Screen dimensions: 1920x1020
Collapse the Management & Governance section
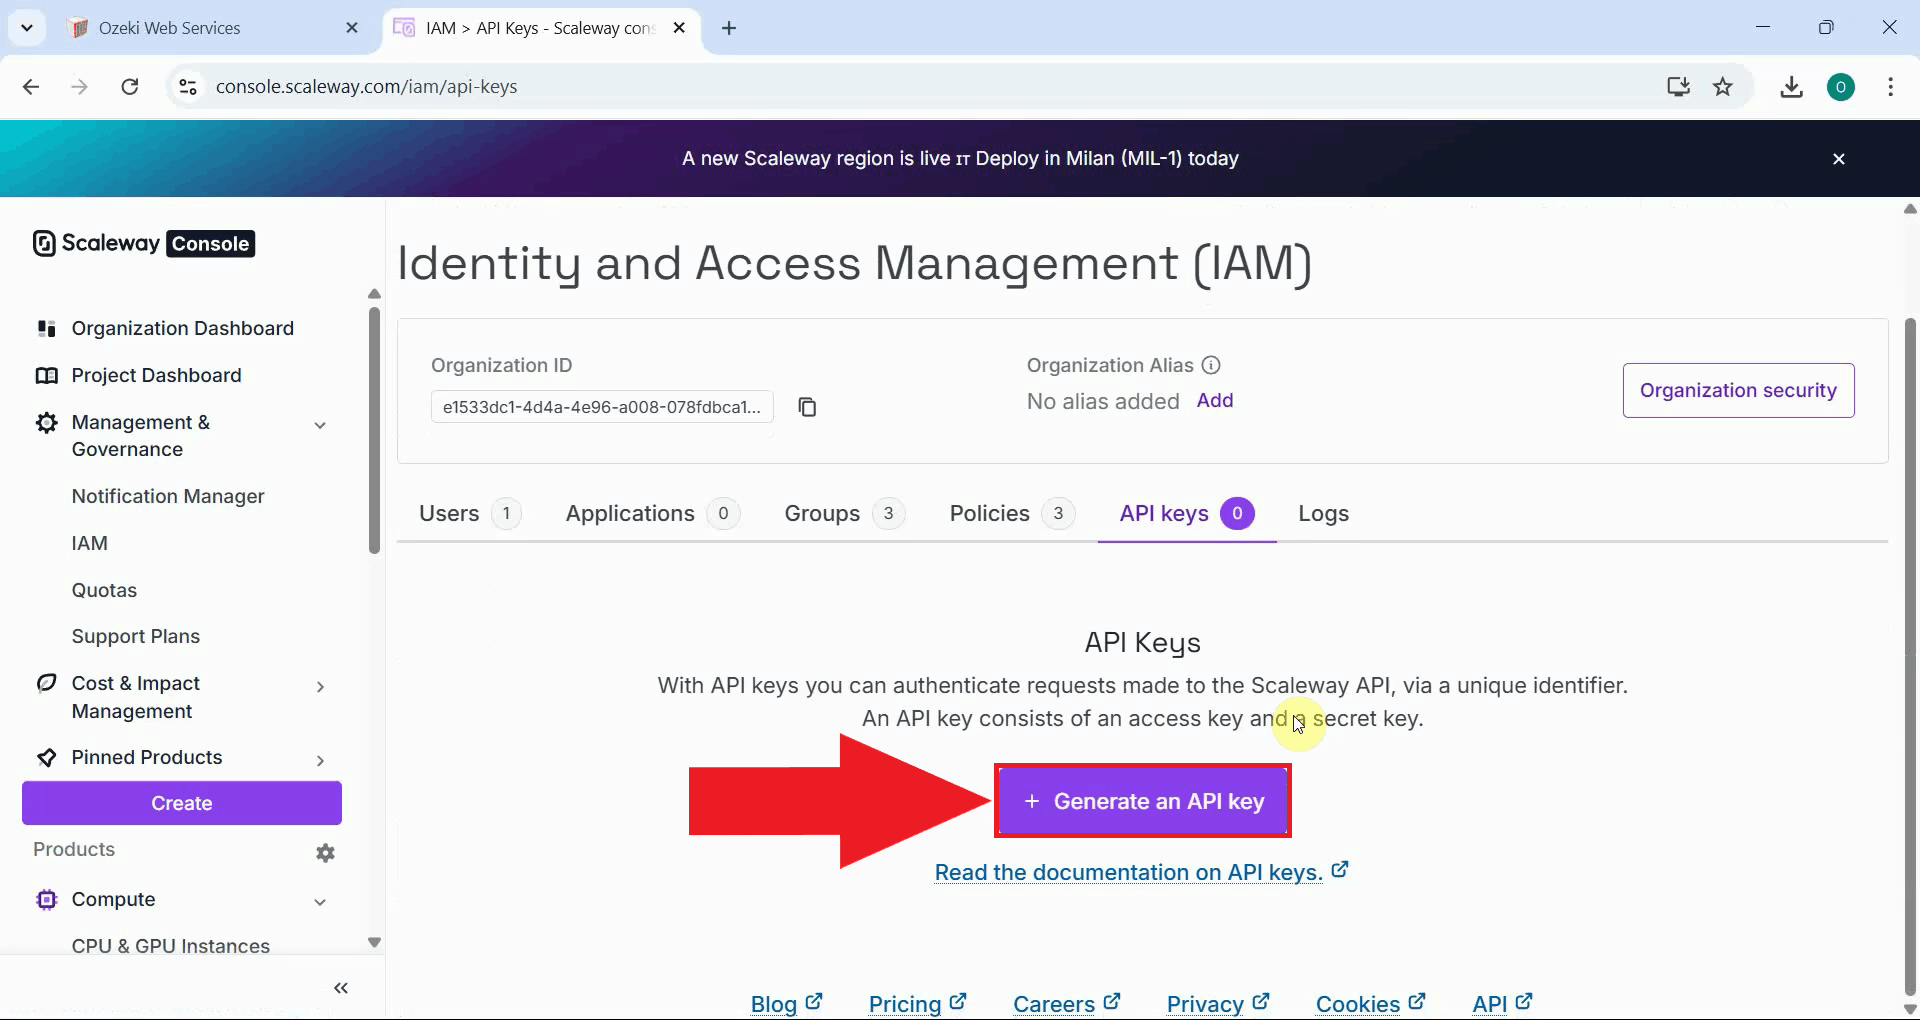coord(319,424)
